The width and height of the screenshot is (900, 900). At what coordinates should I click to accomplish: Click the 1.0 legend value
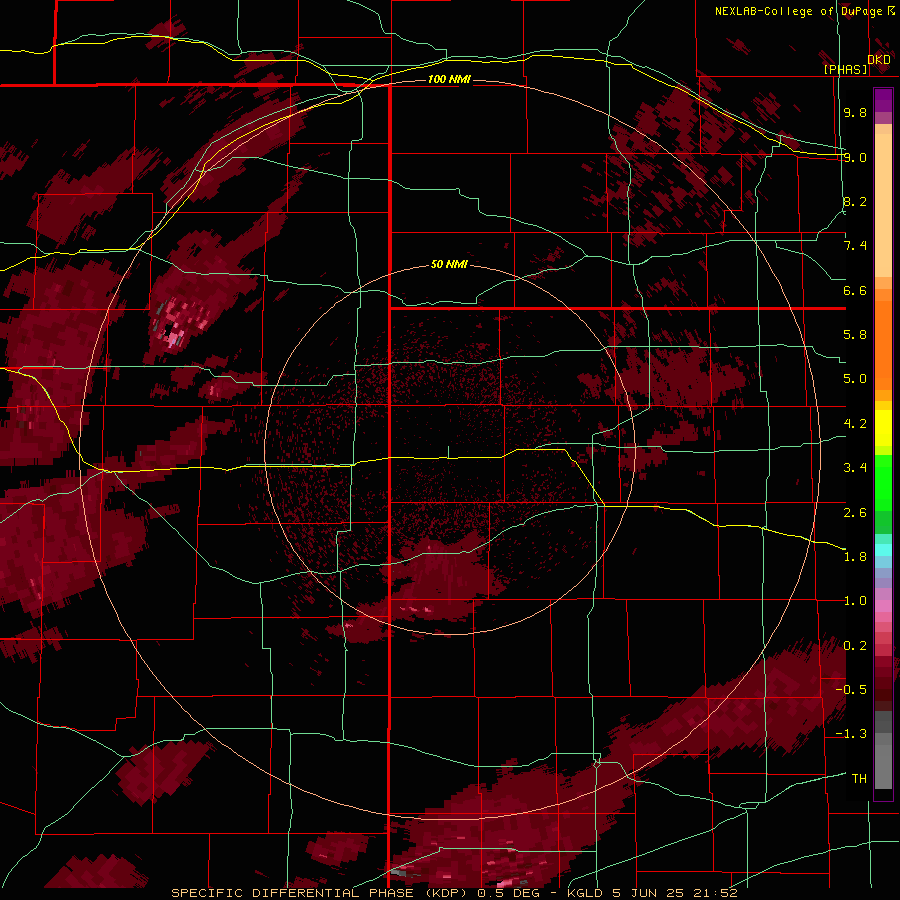[x=855, y=601]
